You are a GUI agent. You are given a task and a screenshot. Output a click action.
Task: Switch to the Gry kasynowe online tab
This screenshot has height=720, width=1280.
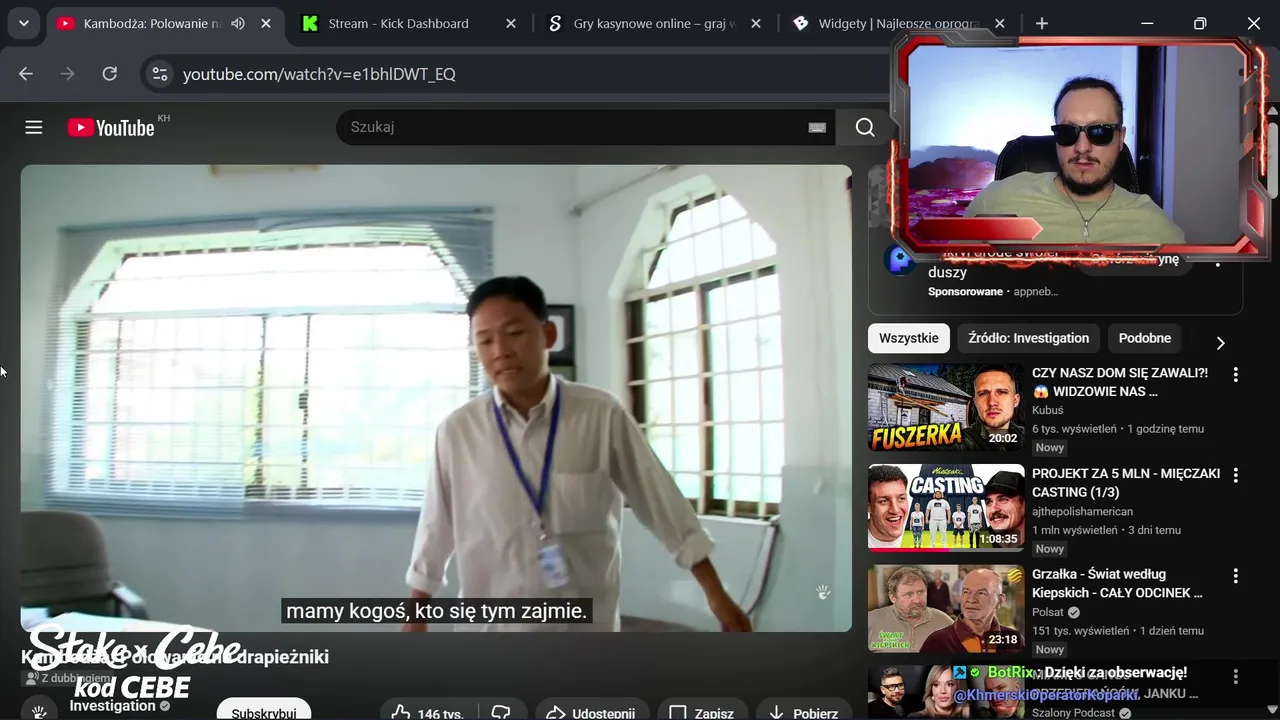pos(654,23)
